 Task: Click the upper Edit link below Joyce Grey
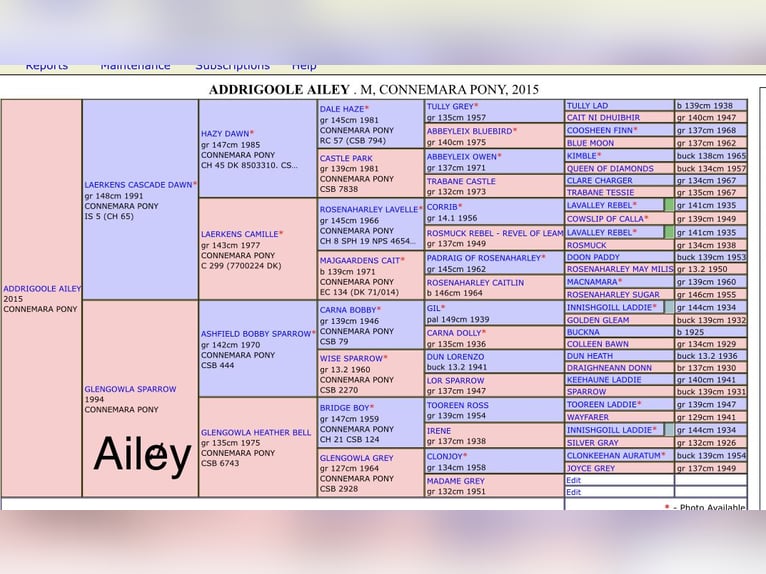573,480
